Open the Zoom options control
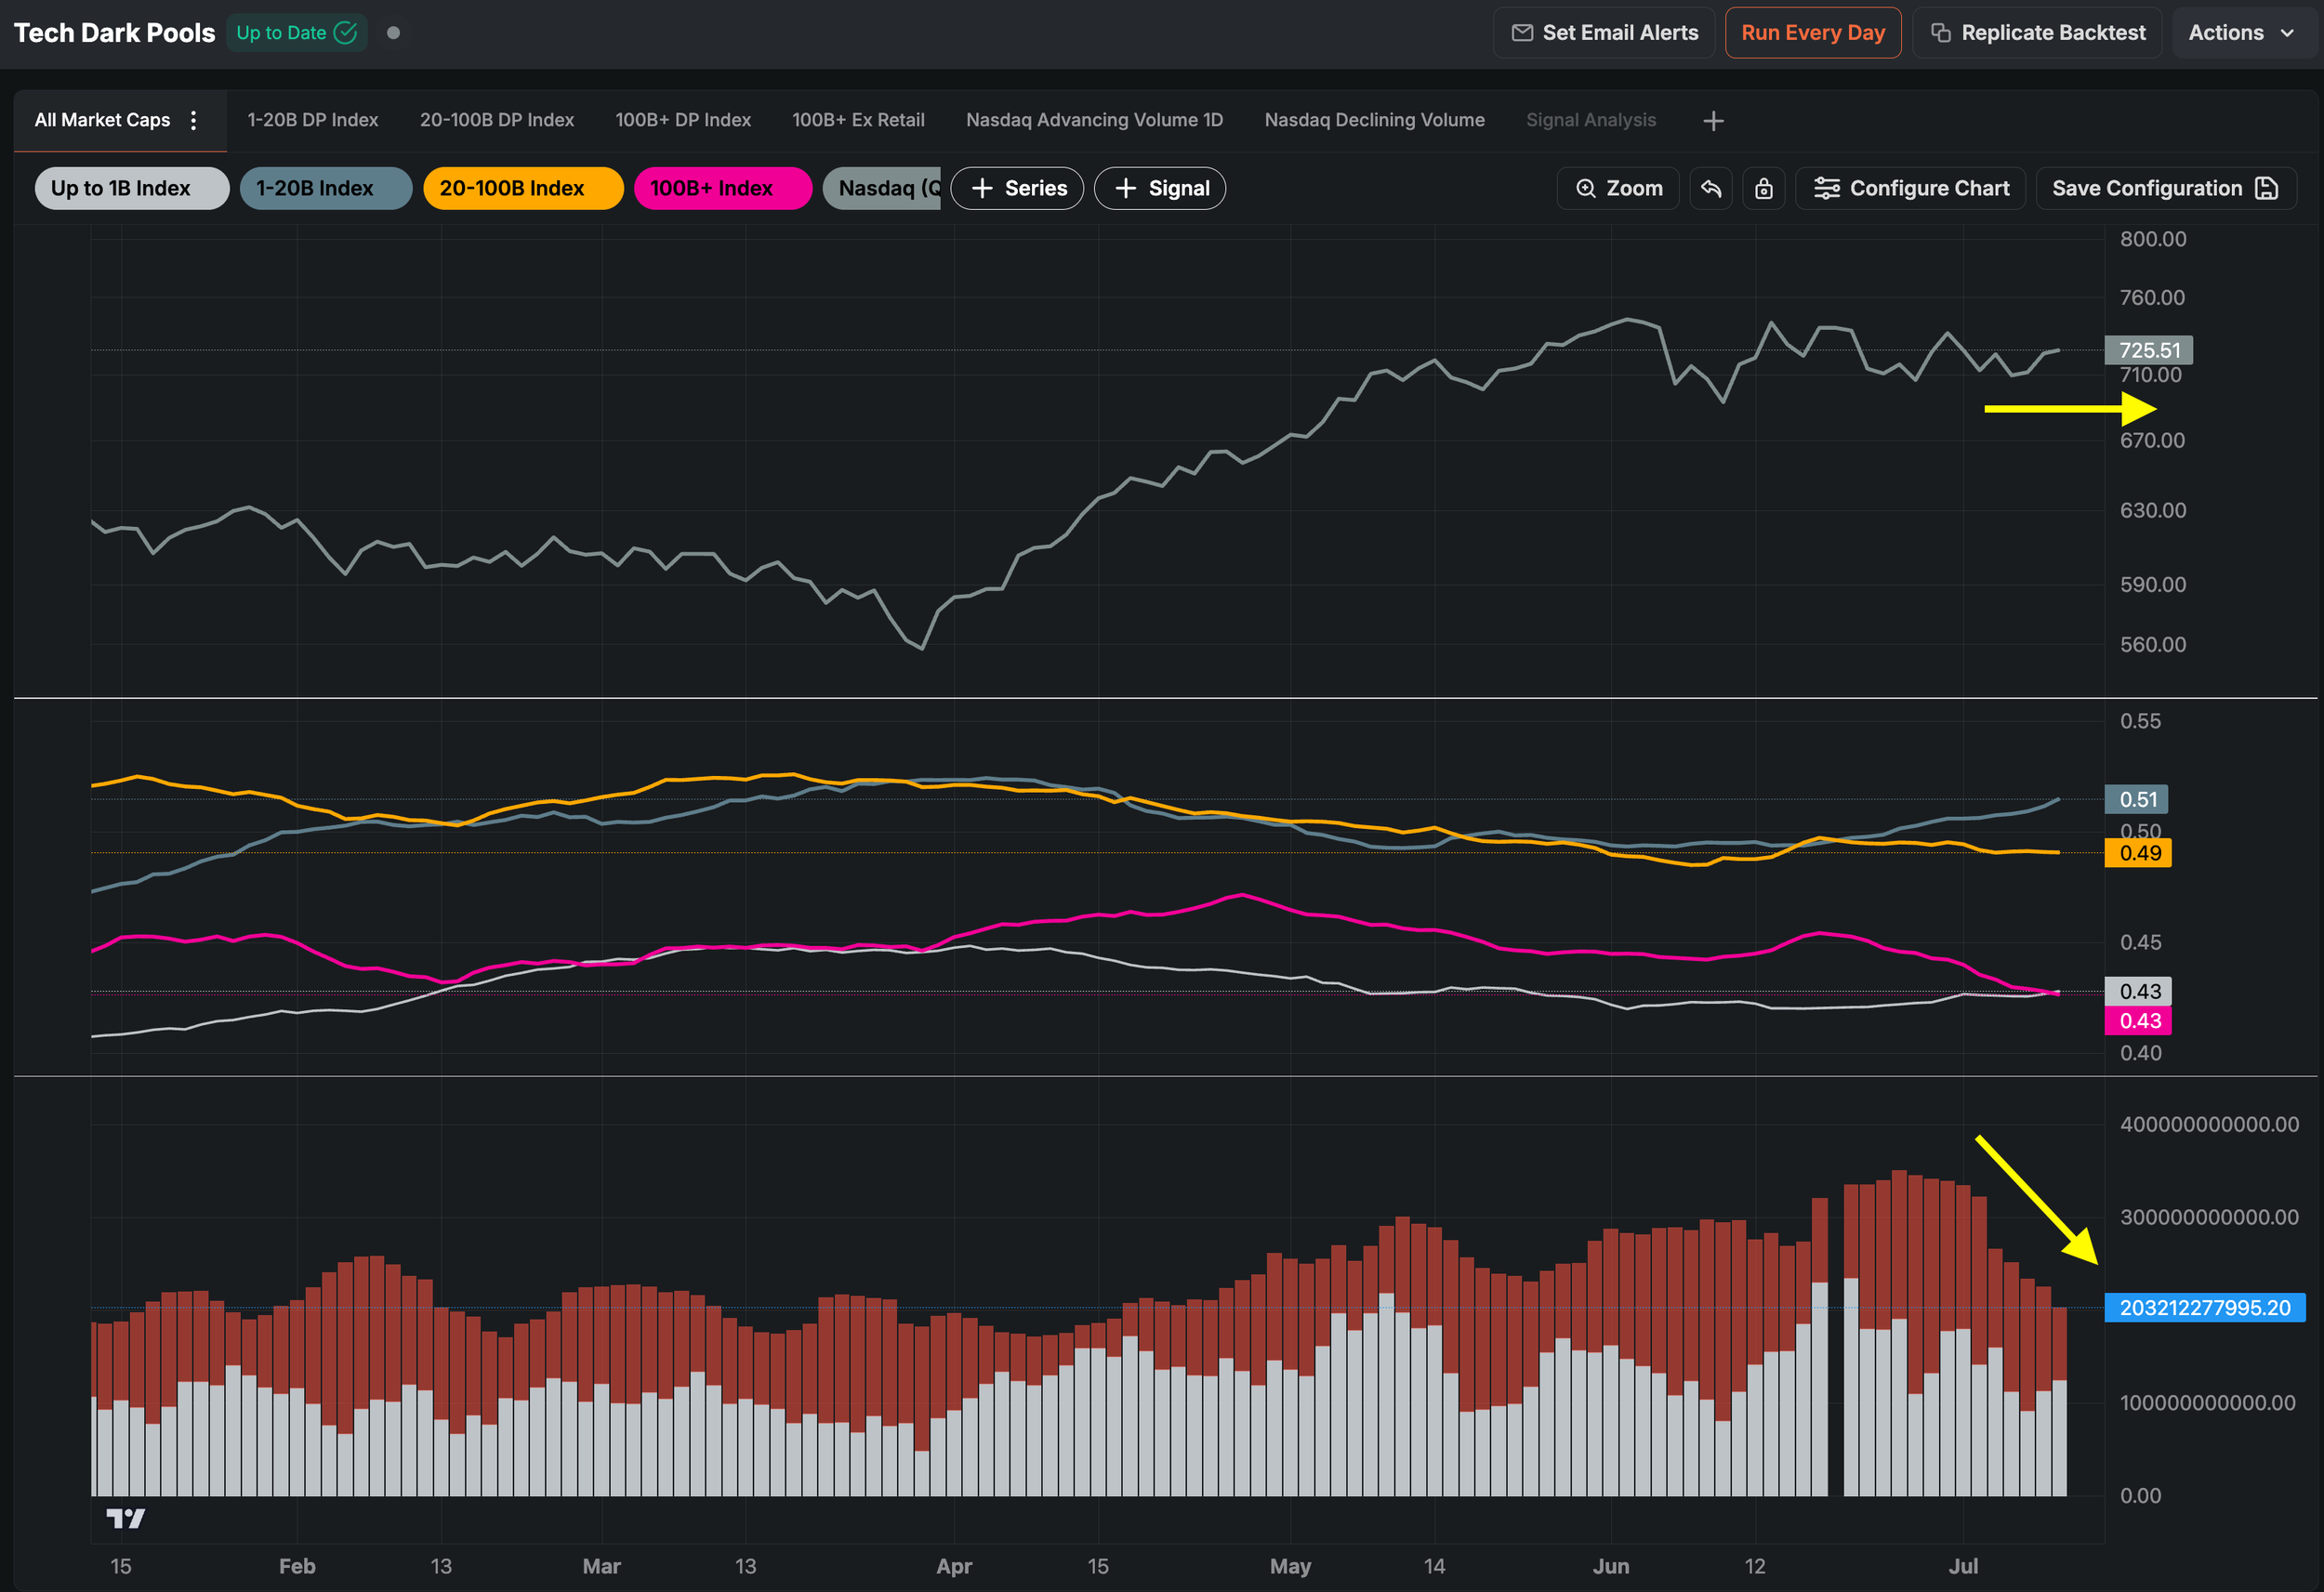The height and width of the screenshot is (1592, 2324). click(1618, 188)
